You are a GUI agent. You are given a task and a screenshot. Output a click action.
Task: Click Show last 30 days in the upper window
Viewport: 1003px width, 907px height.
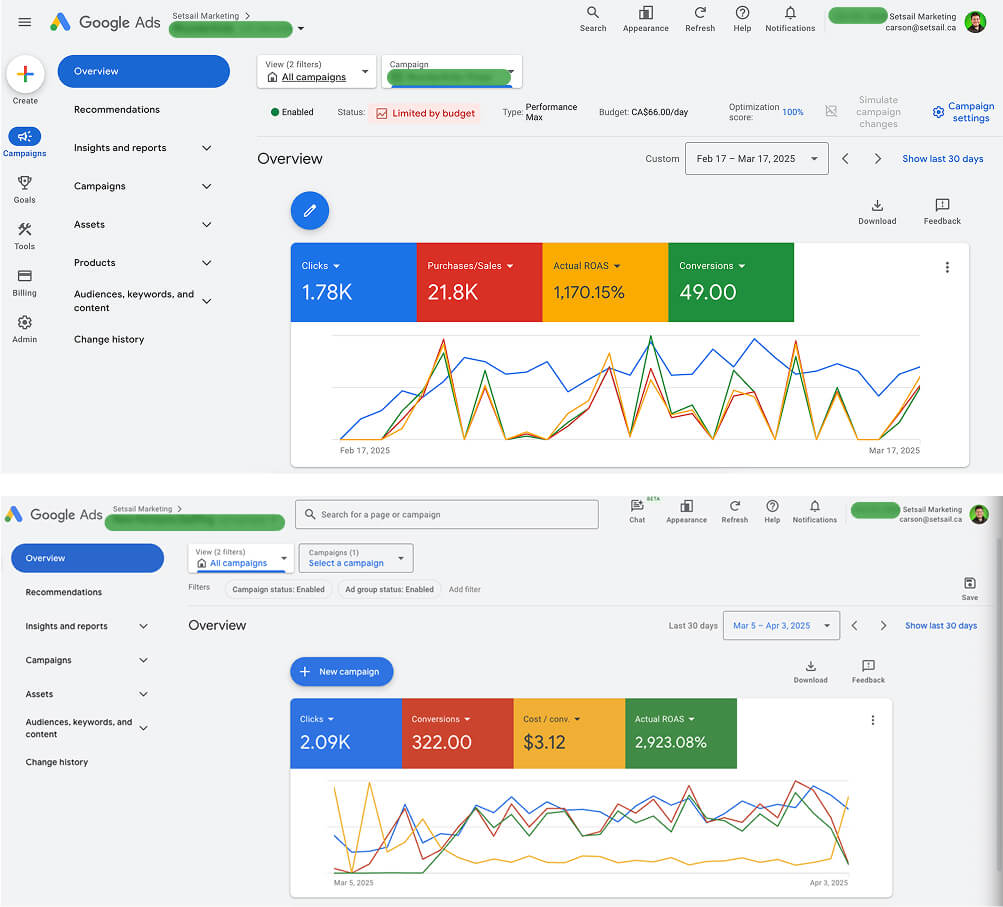tap(943, 159)
